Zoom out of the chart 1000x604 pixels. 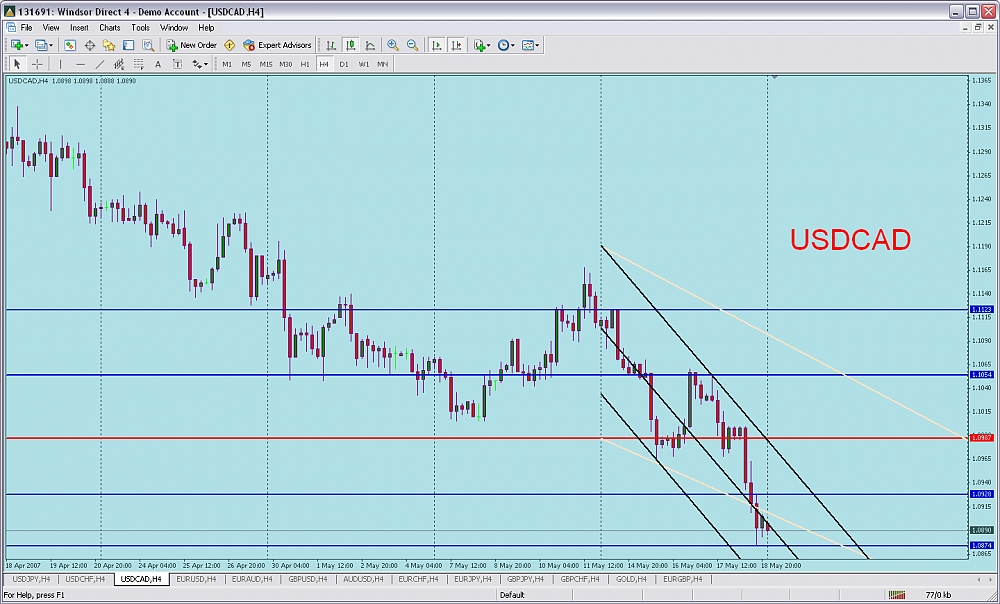coord(411,45)
